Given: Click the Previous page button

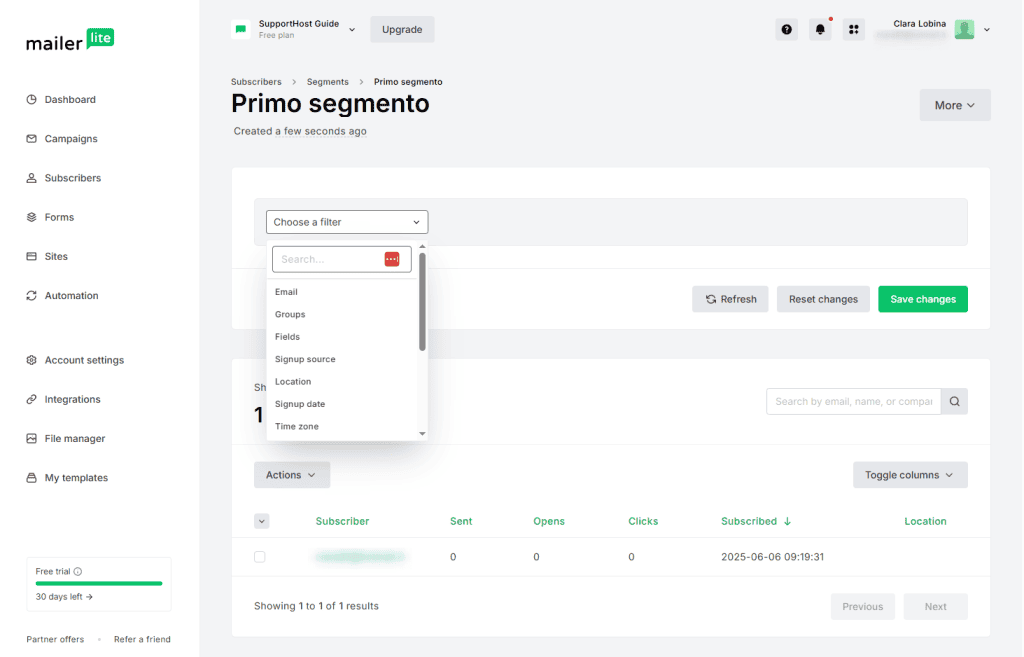Looking at the screenshot, I should coord(862,607).
